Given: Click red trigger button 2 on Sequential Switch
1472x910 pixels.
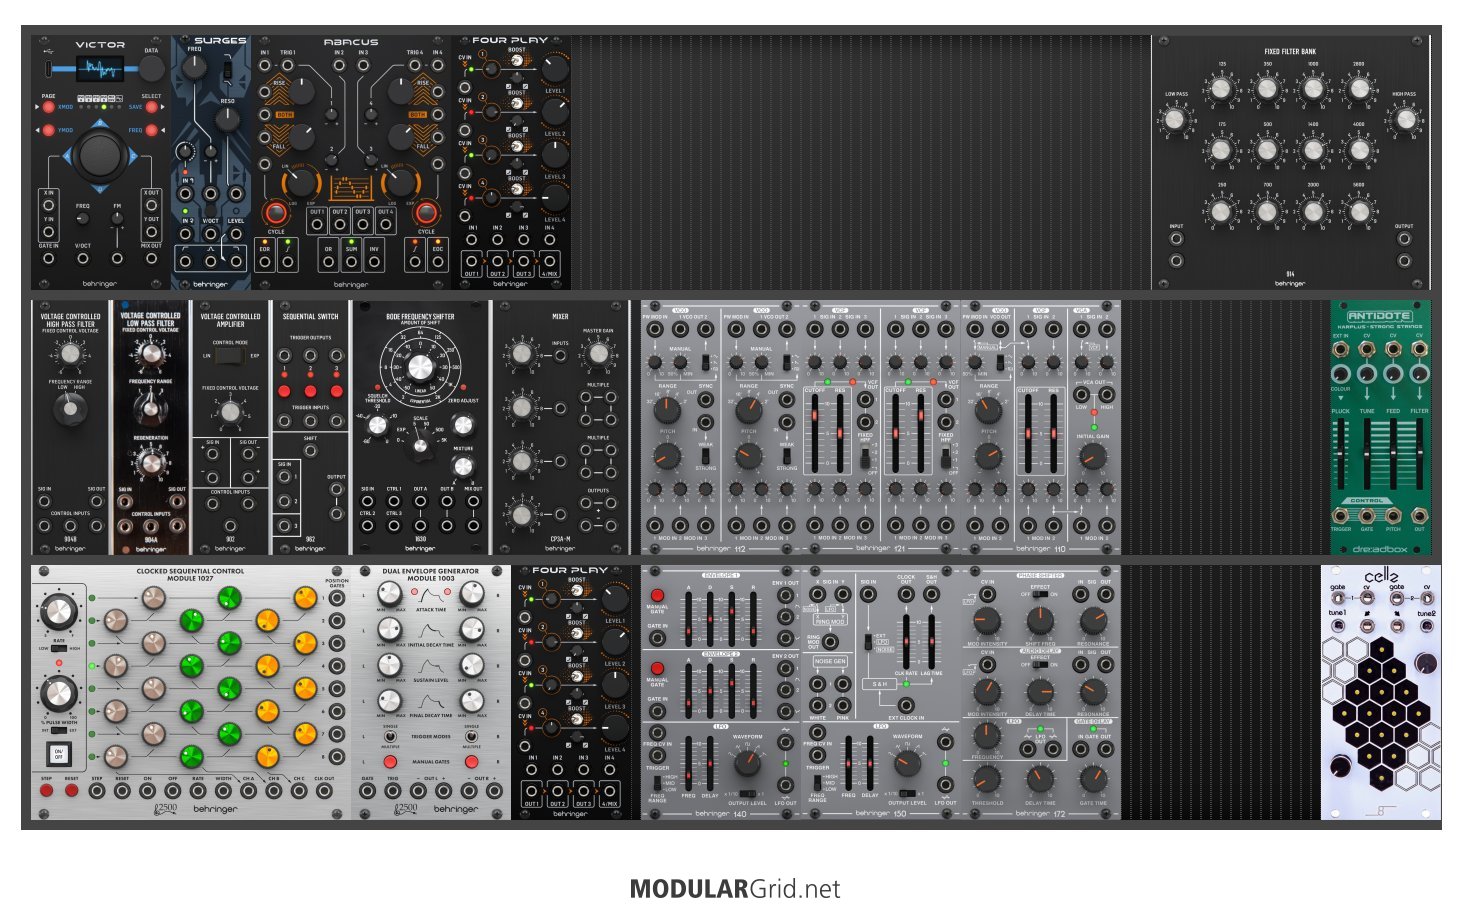Looking at the screenshot, I should click(310, 390).
